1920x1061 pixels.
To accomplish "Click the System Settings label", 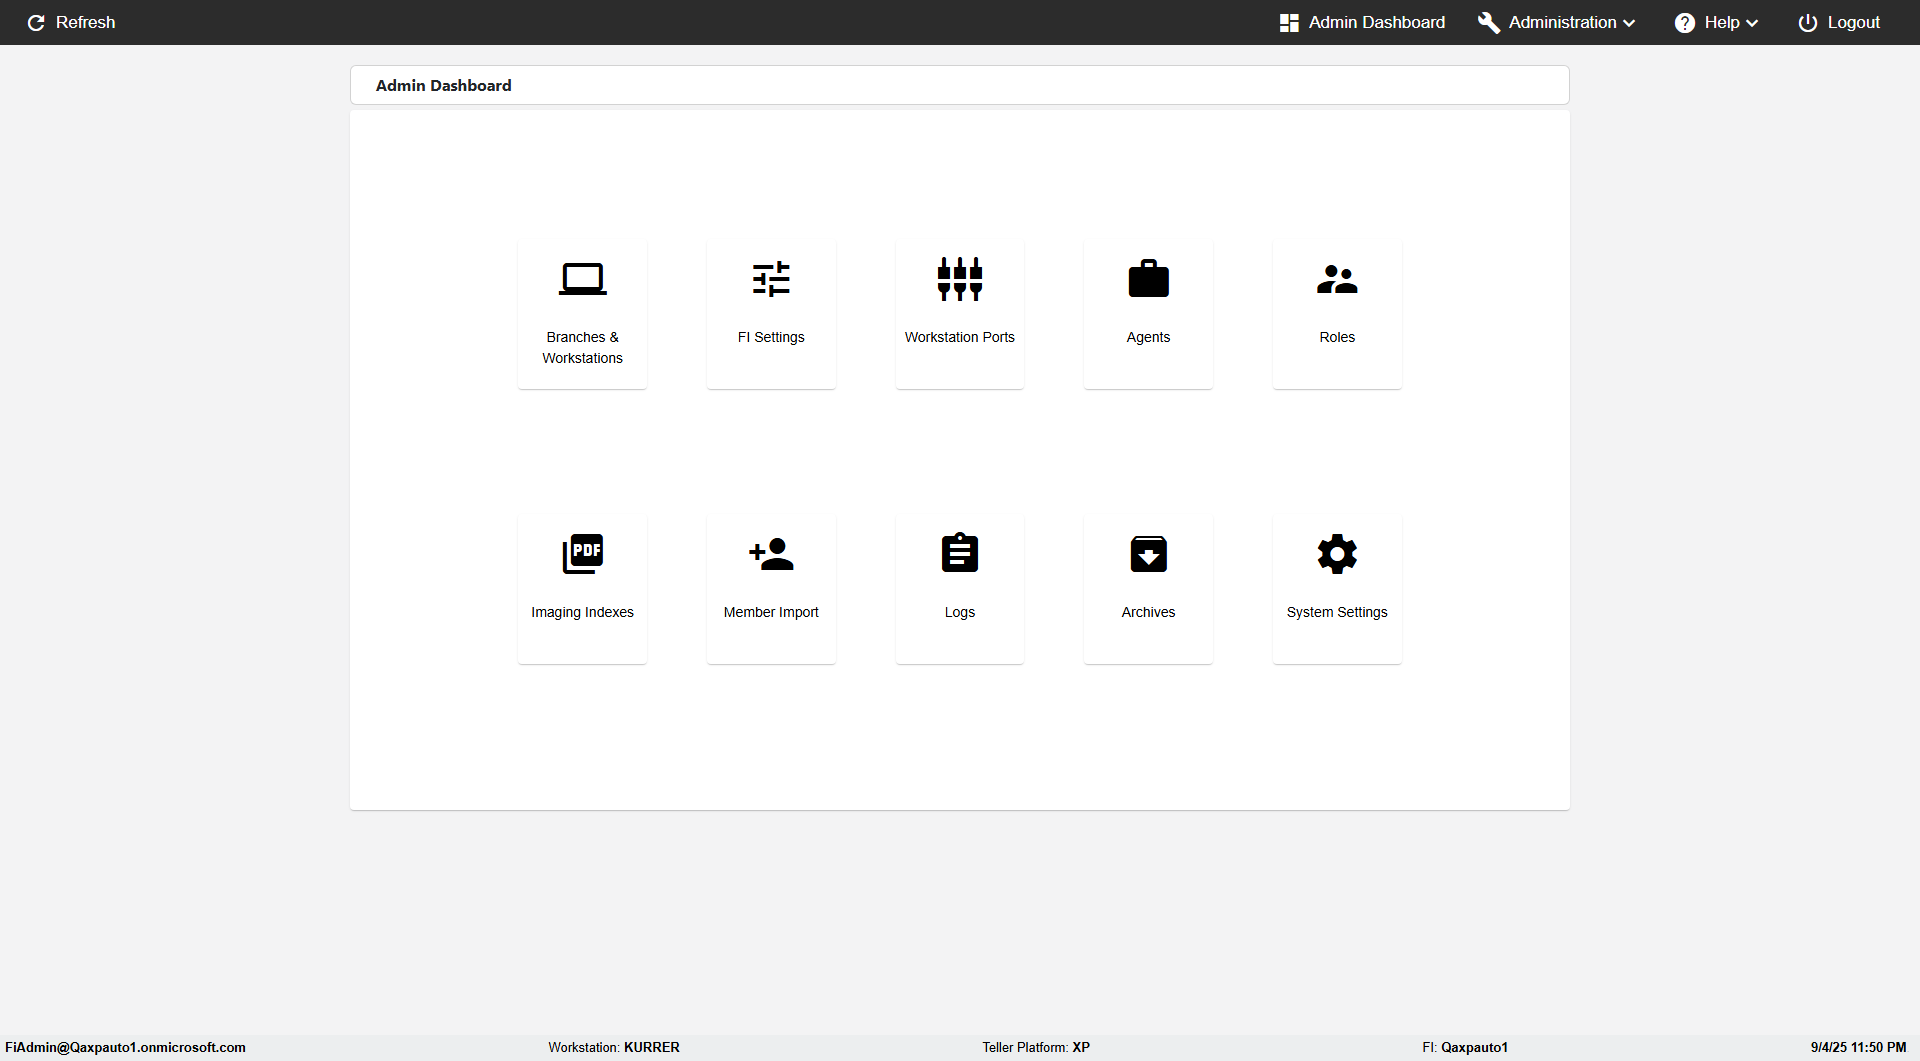I will coord(1337,612).
